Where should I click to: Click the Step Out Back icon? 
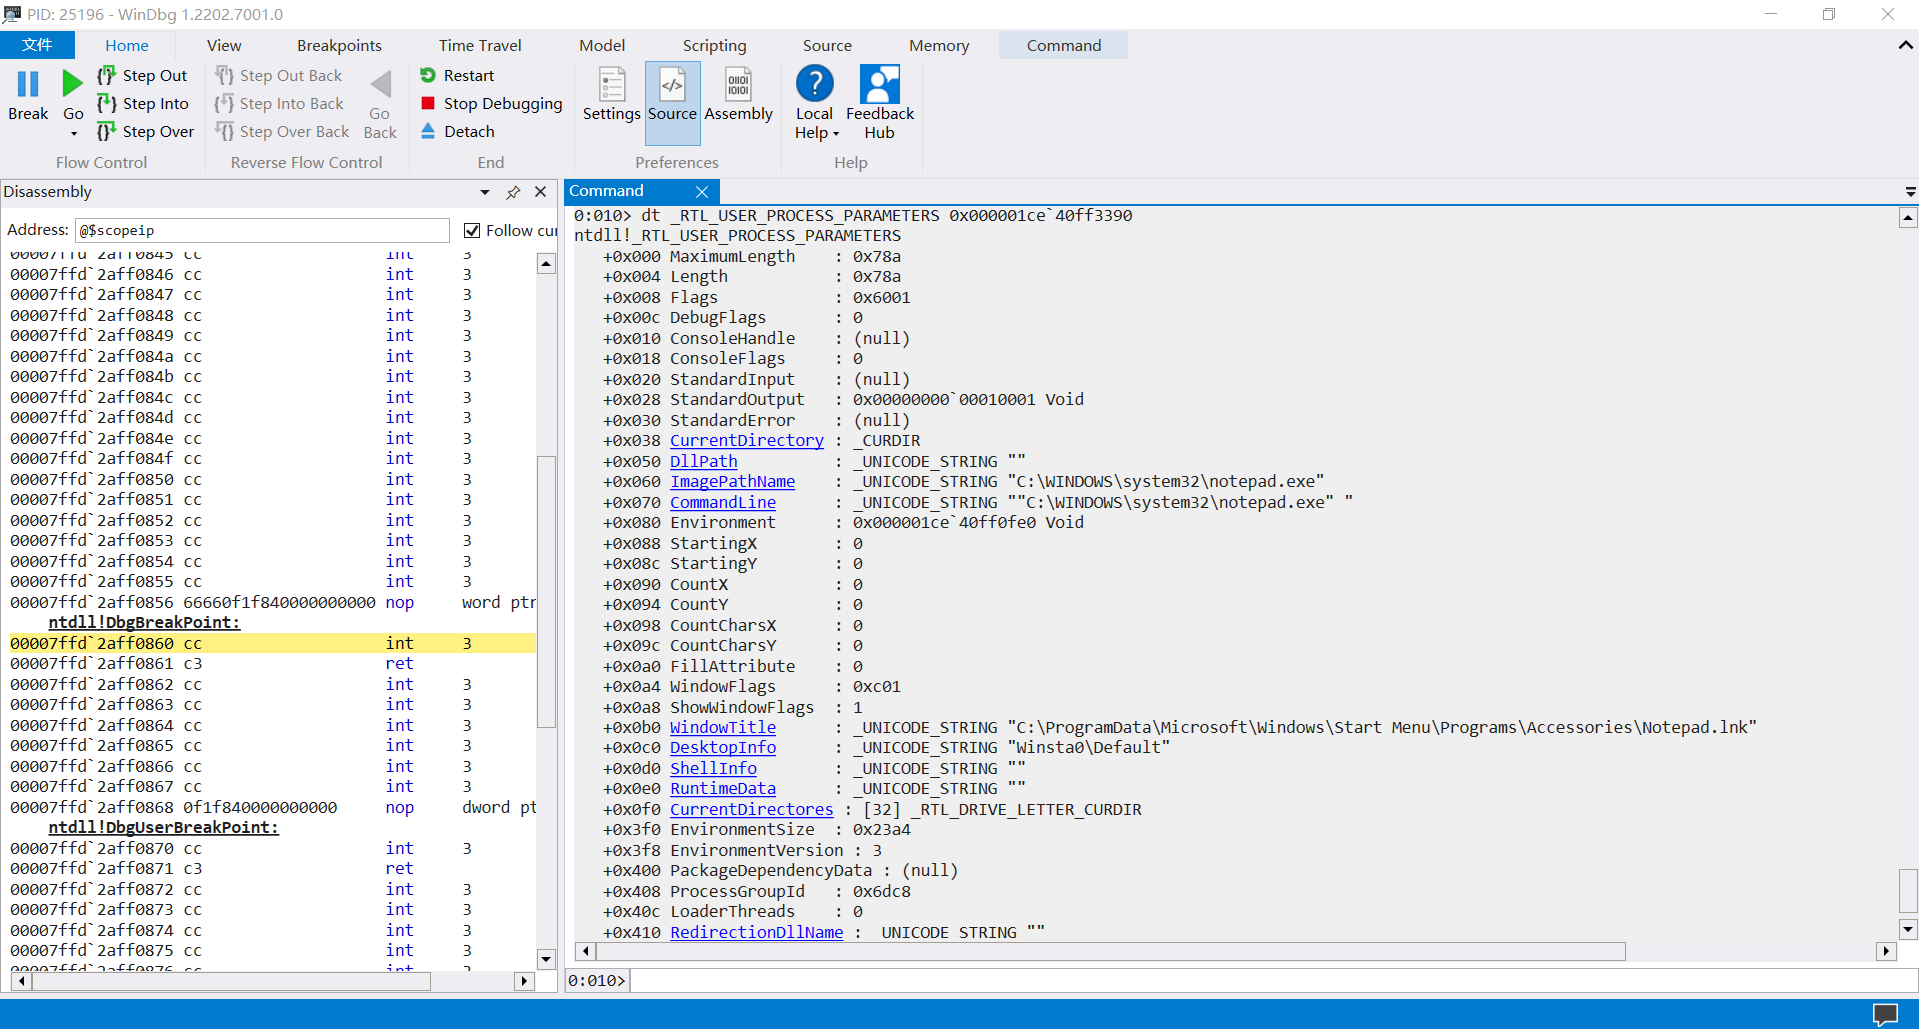tap(224, 75)
